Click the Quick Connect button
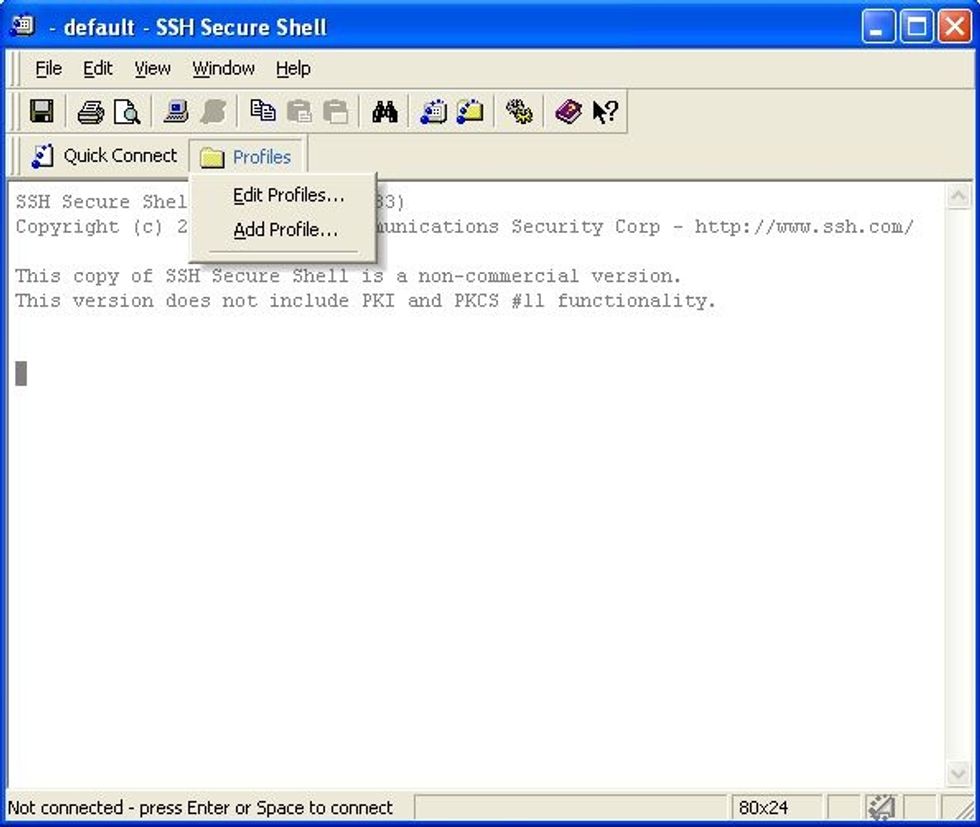 pyautogui.click(x=104, y=156)
